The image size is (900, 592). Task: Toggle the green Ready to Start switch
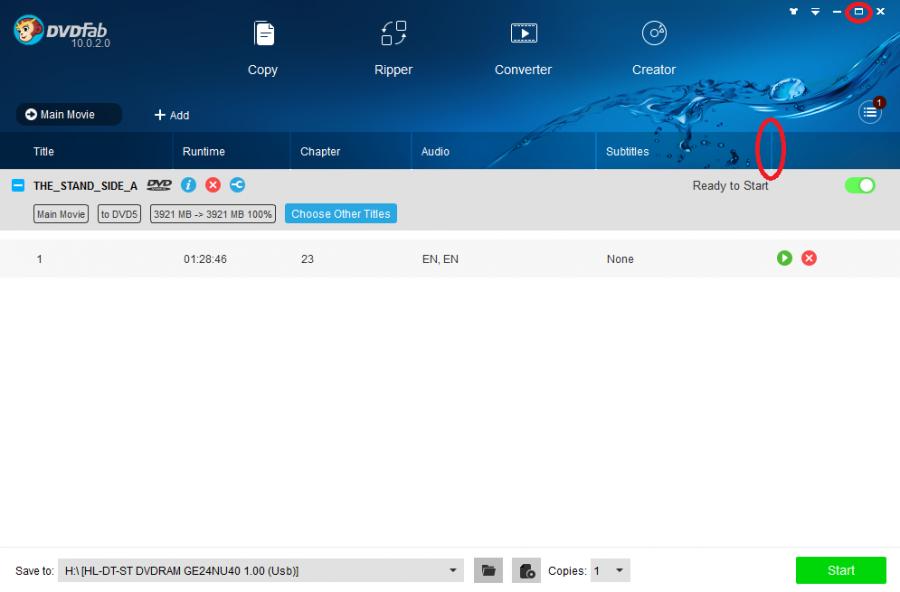click(x=859, y=185)
